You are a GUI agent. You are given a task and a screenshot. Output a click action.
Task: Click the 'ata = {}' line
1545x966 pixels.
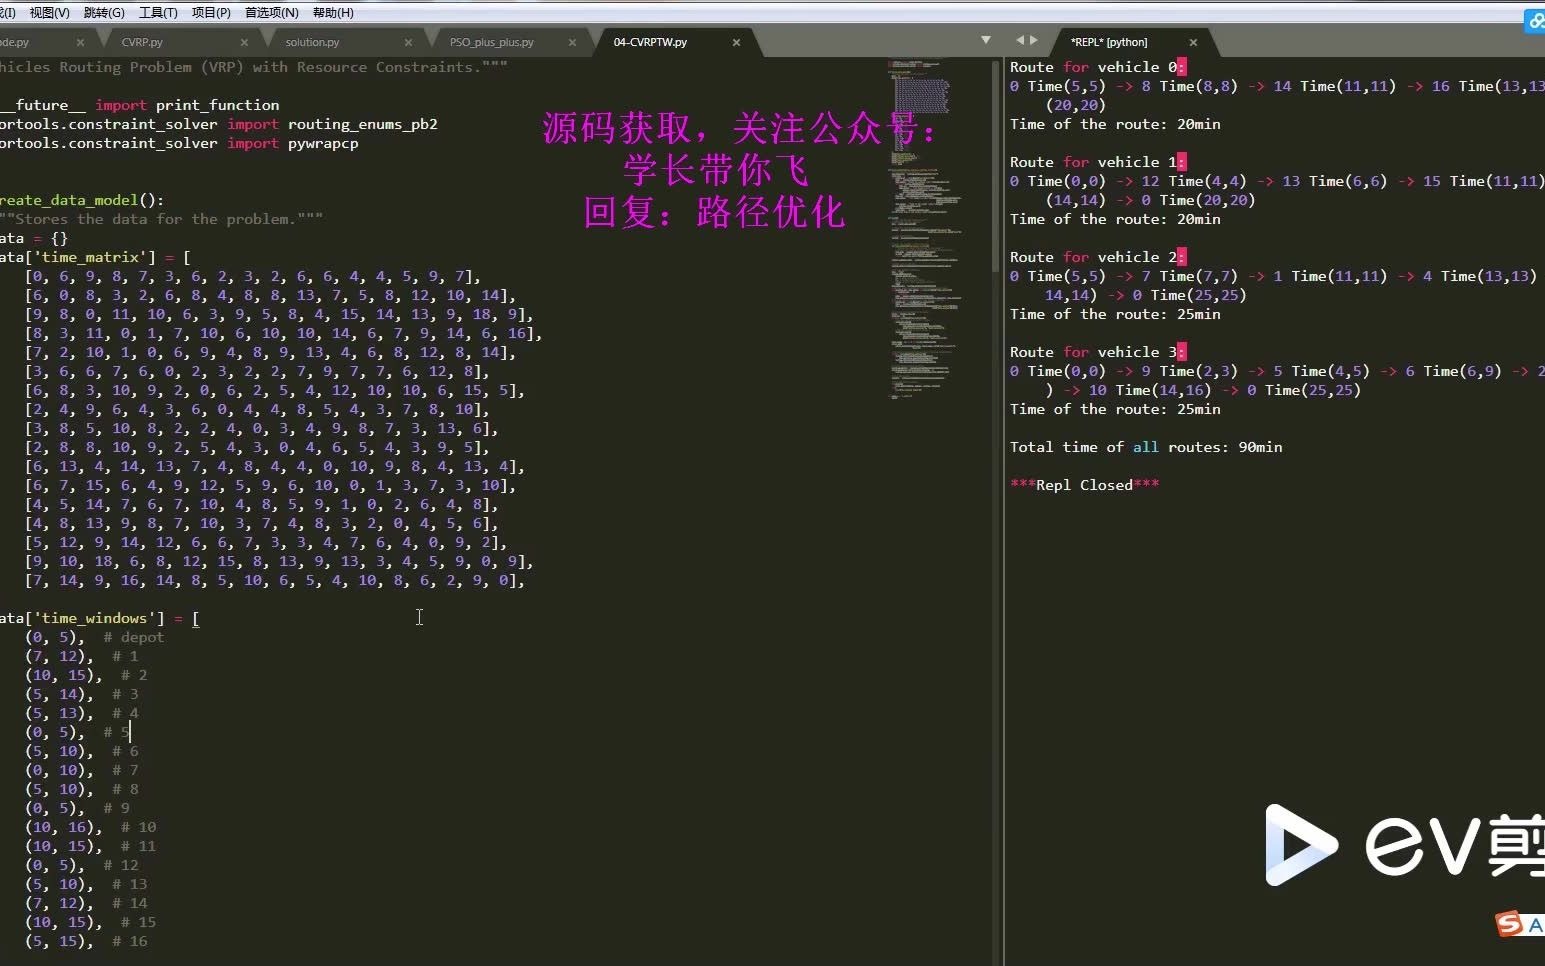34,238
